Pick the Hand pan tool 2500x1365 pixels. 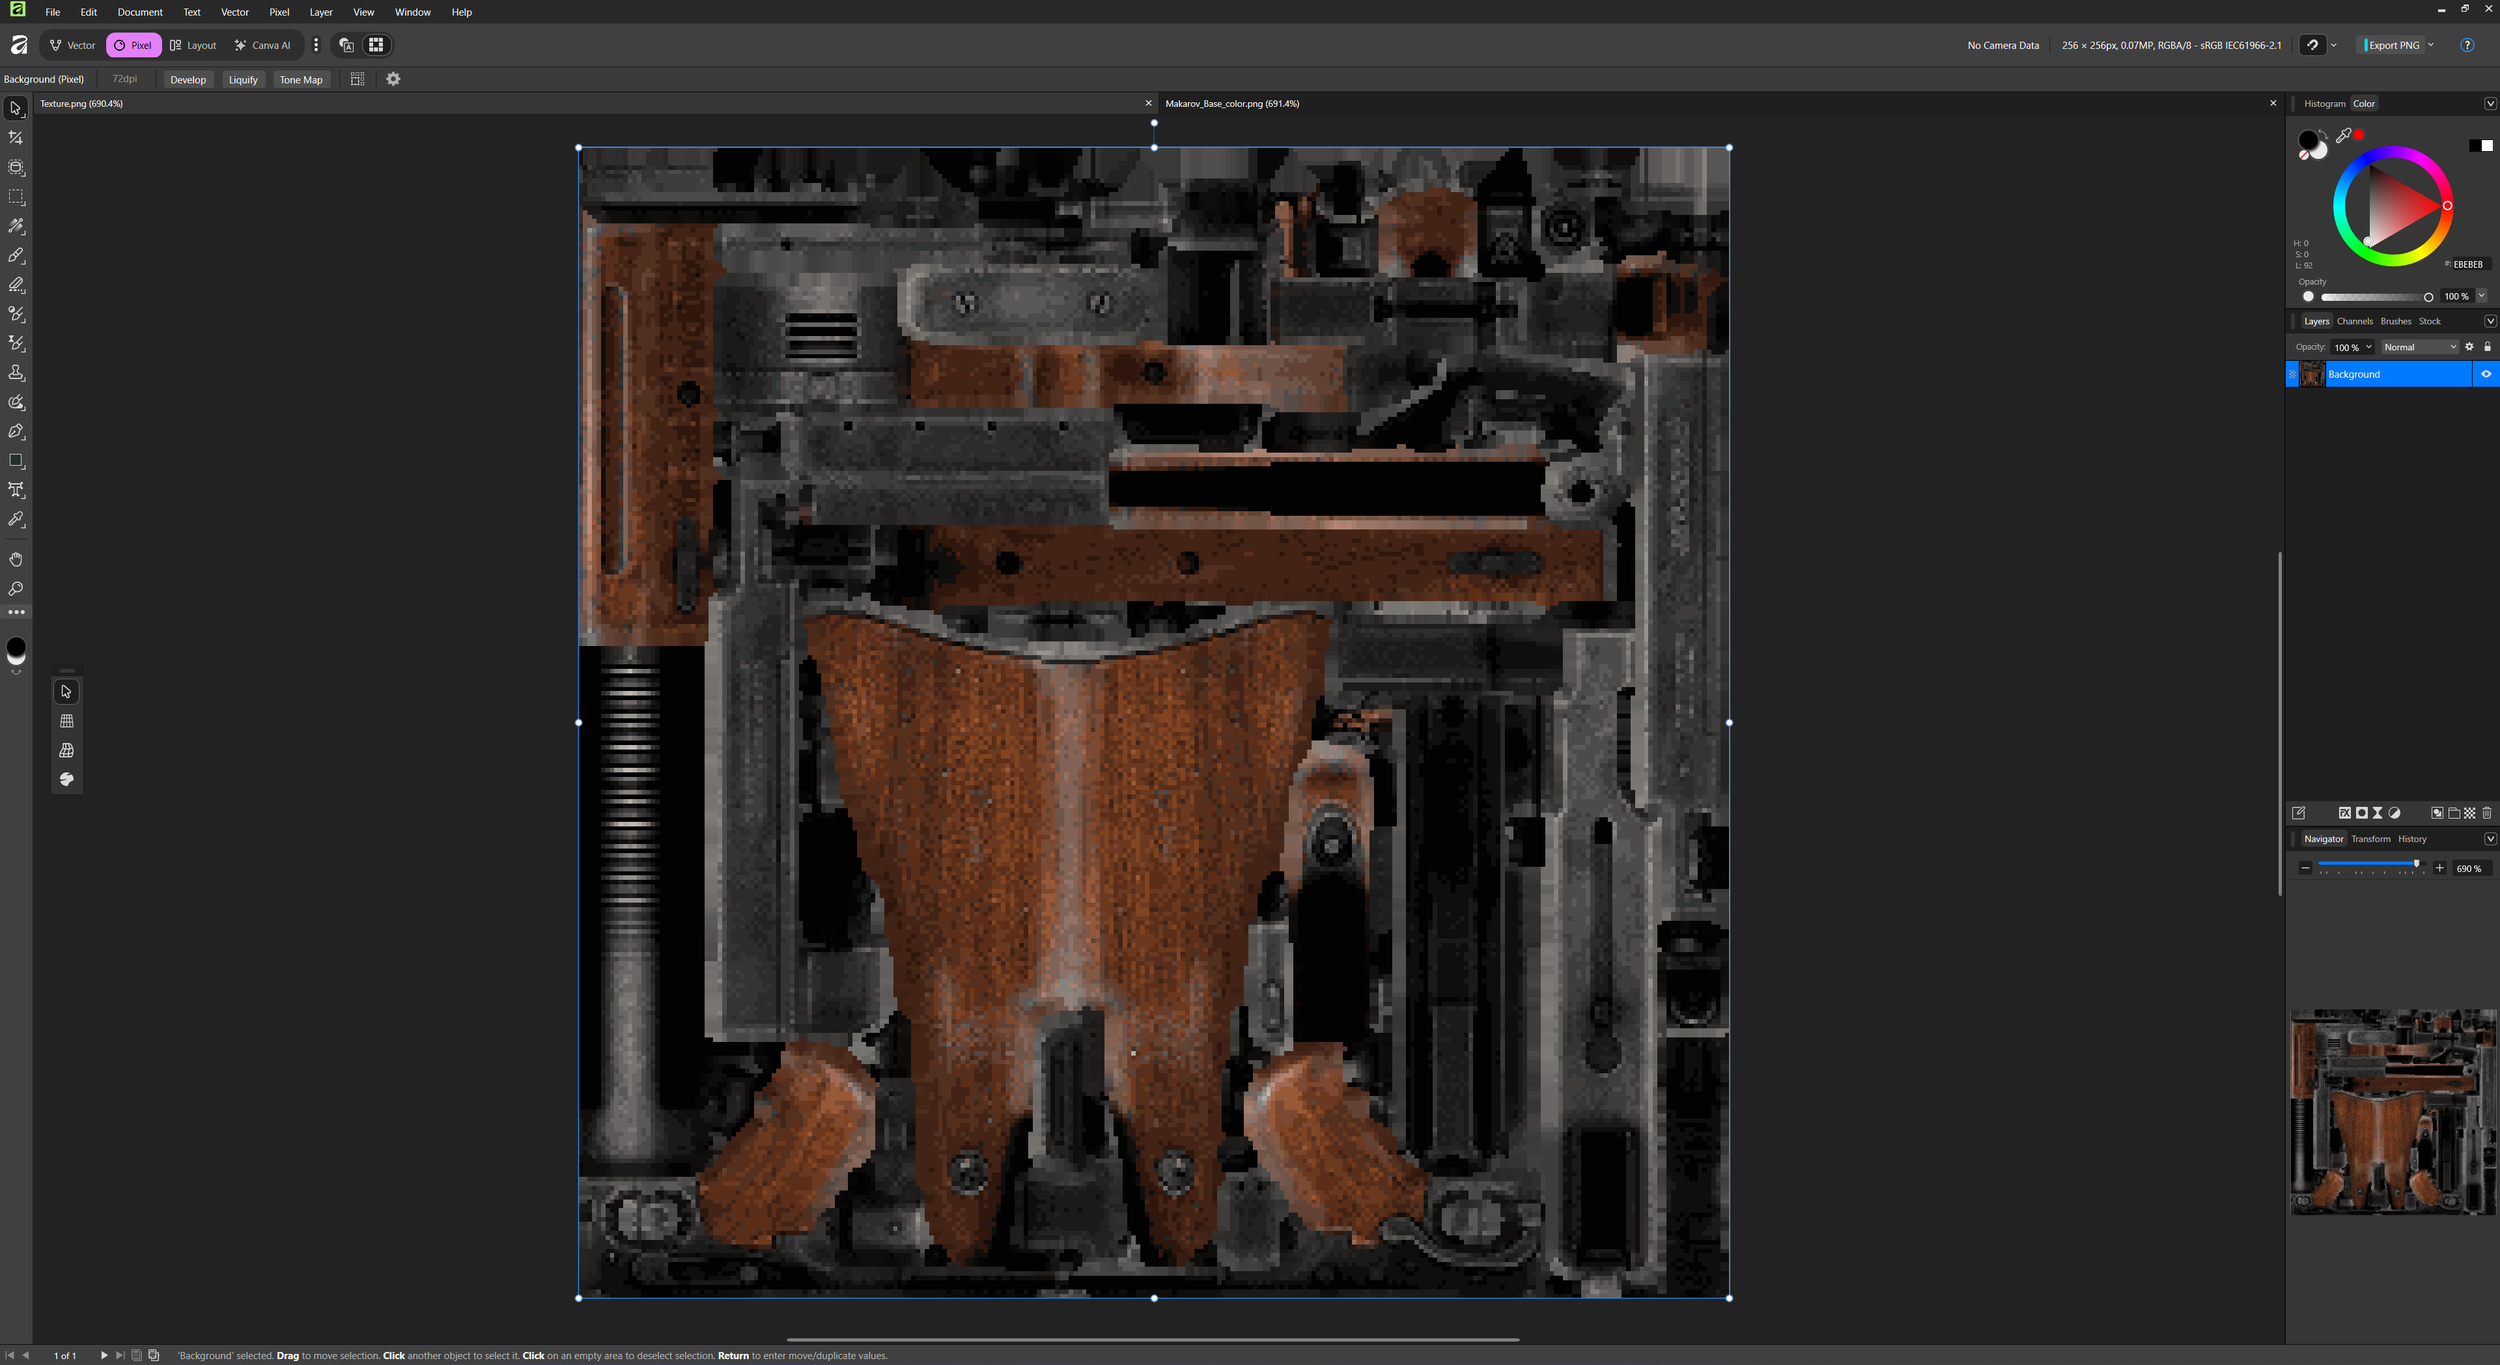16,560
